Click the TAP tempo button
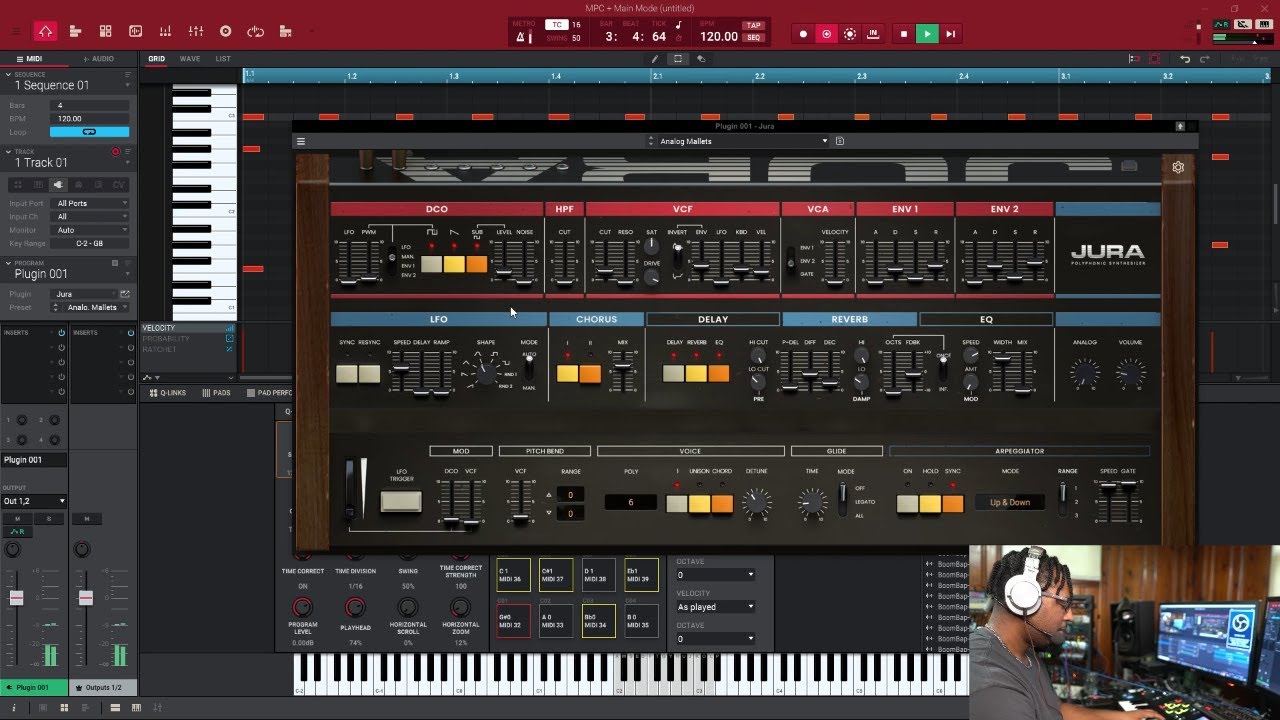The width and height of the screenshot is (1280, 720). [753, 25]
